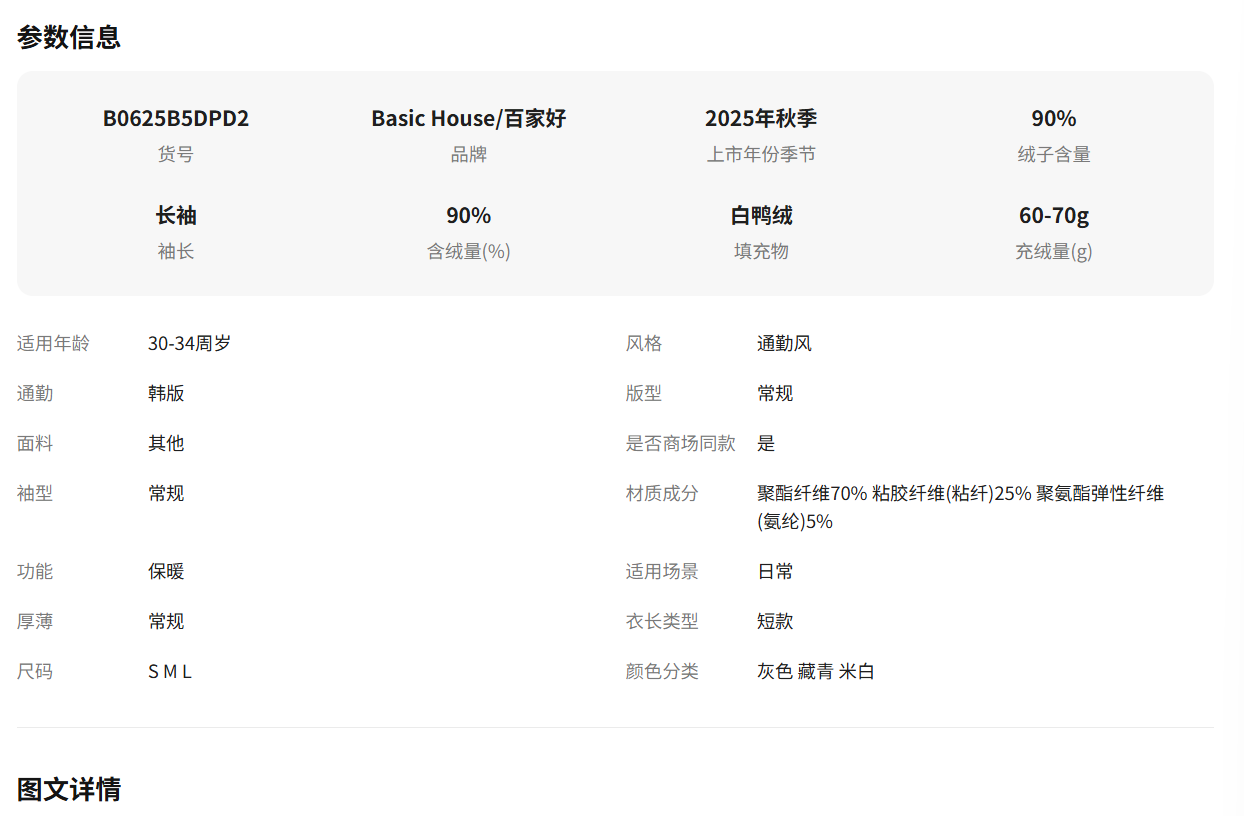Click the 日常 applicable scene value

(x=775, y=571)
